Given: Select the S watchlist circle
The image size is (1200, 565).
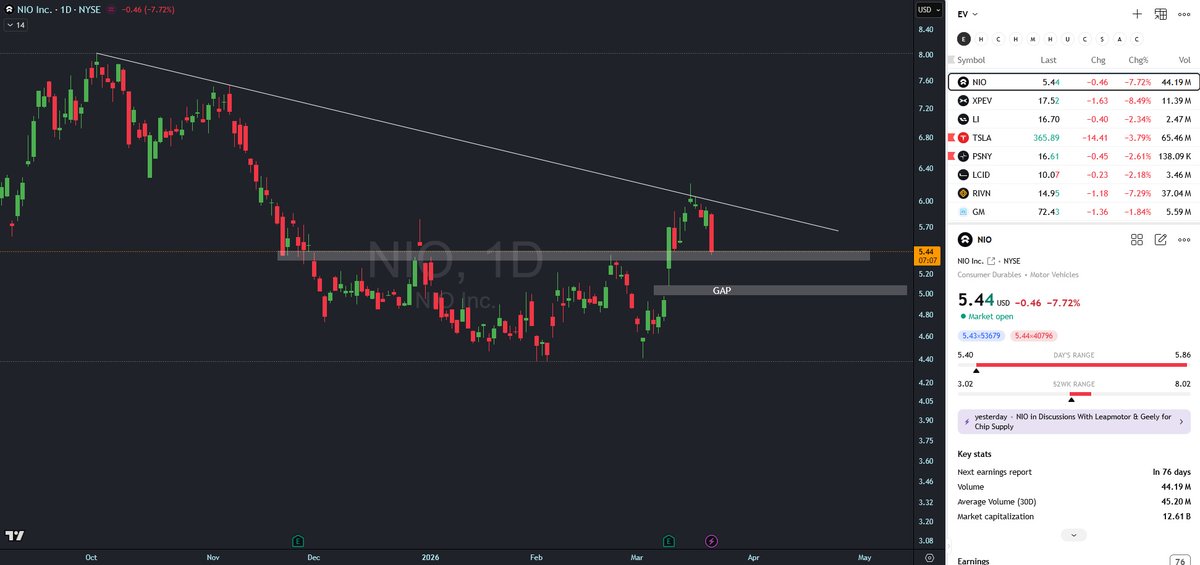Looking at the screenshot, I should tap(1102, 39).
